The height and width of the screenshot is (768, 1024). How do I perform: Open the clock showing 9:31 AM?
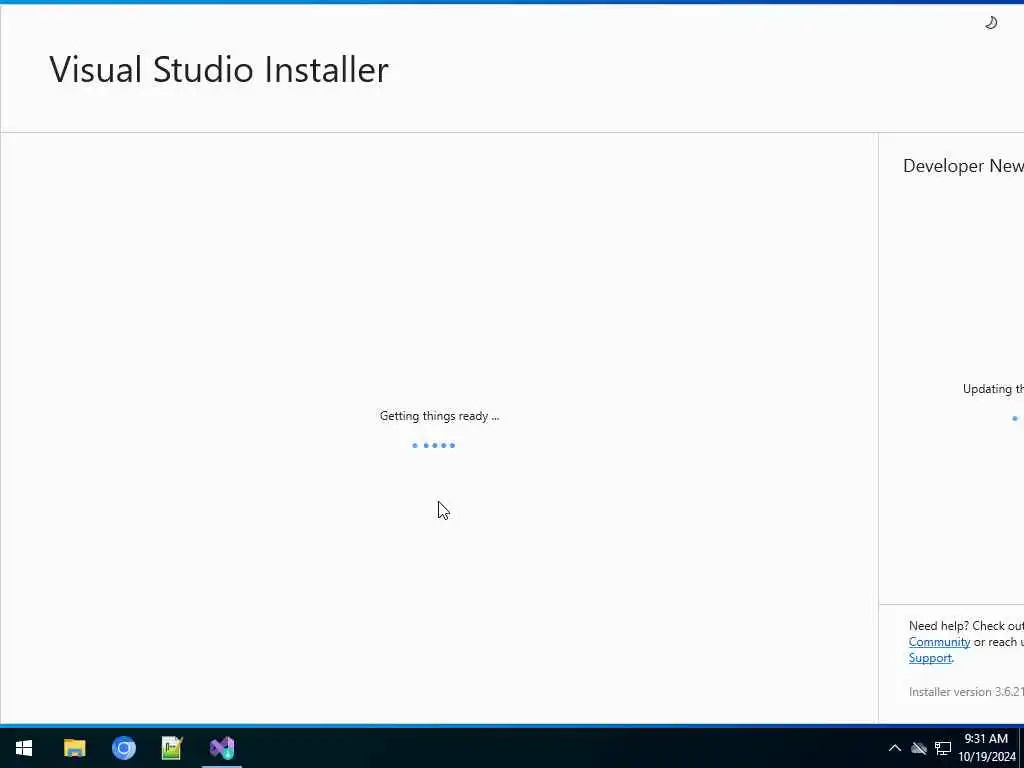(986, 739)
